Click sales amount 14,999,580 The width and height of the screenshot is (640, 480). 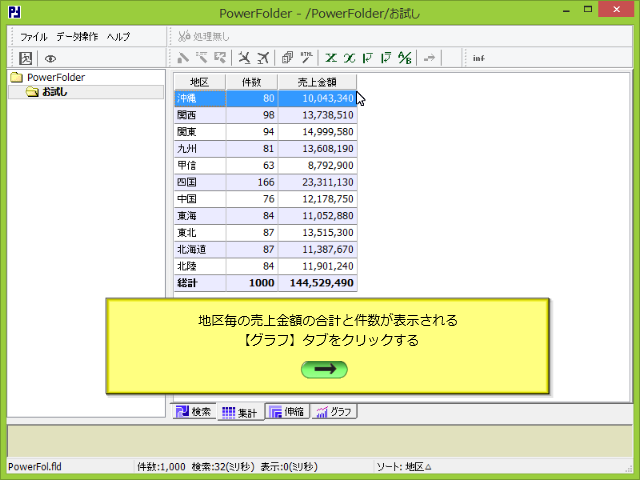point(318,132)
